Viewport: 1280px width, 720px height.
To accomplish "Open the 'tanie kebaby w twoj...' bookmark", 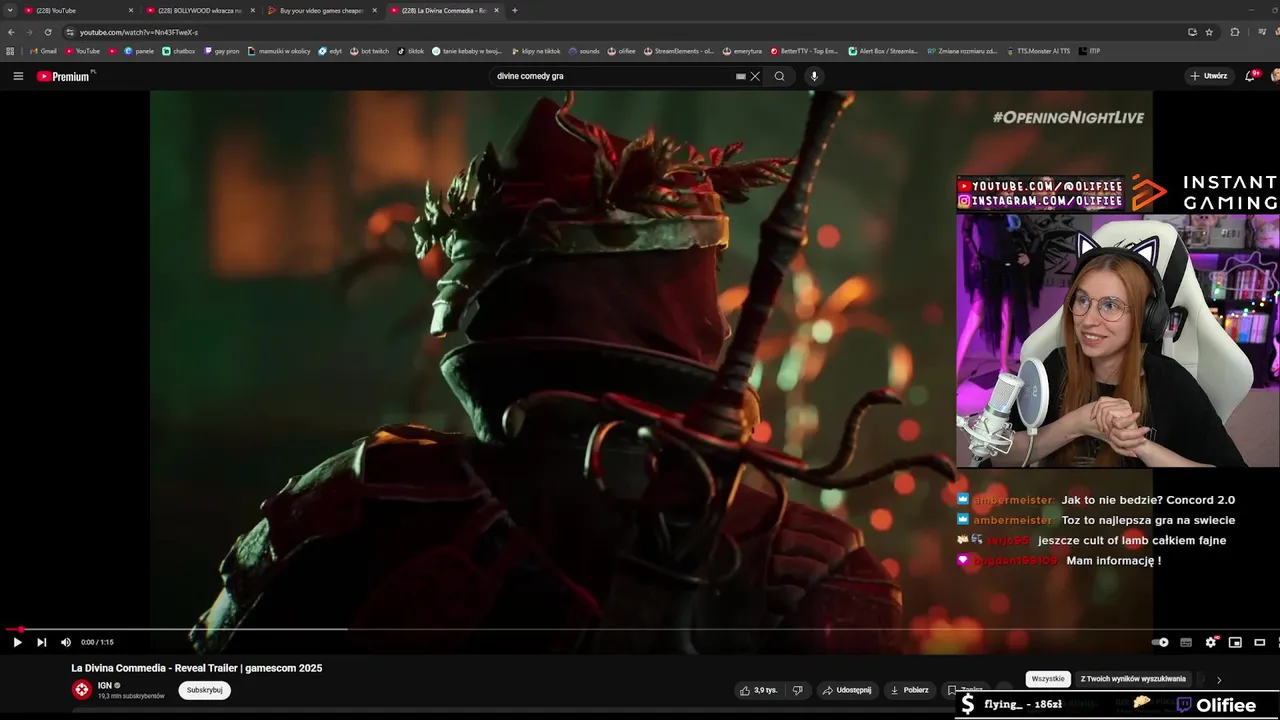I will [467, 51].
